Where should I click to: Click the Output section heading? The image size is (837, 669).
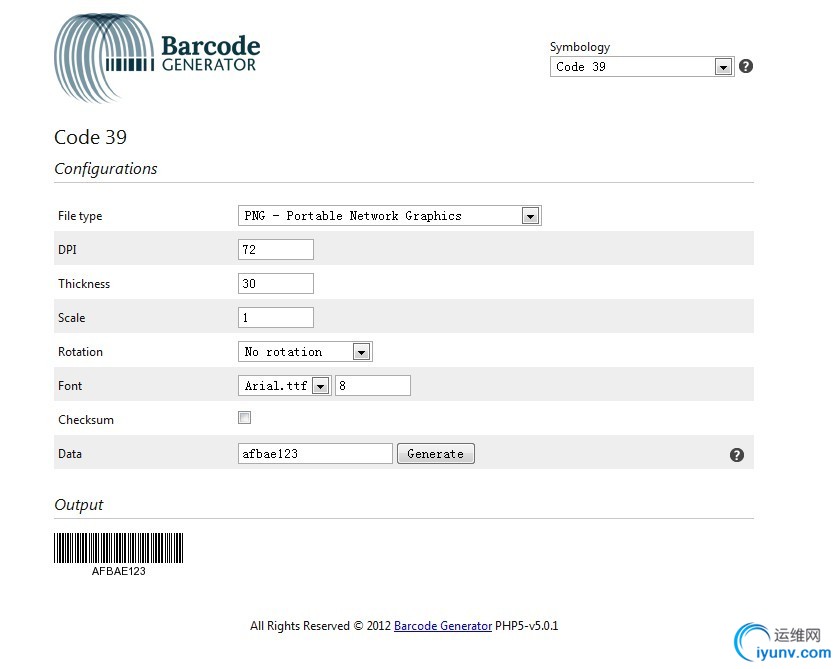(78, 505)
